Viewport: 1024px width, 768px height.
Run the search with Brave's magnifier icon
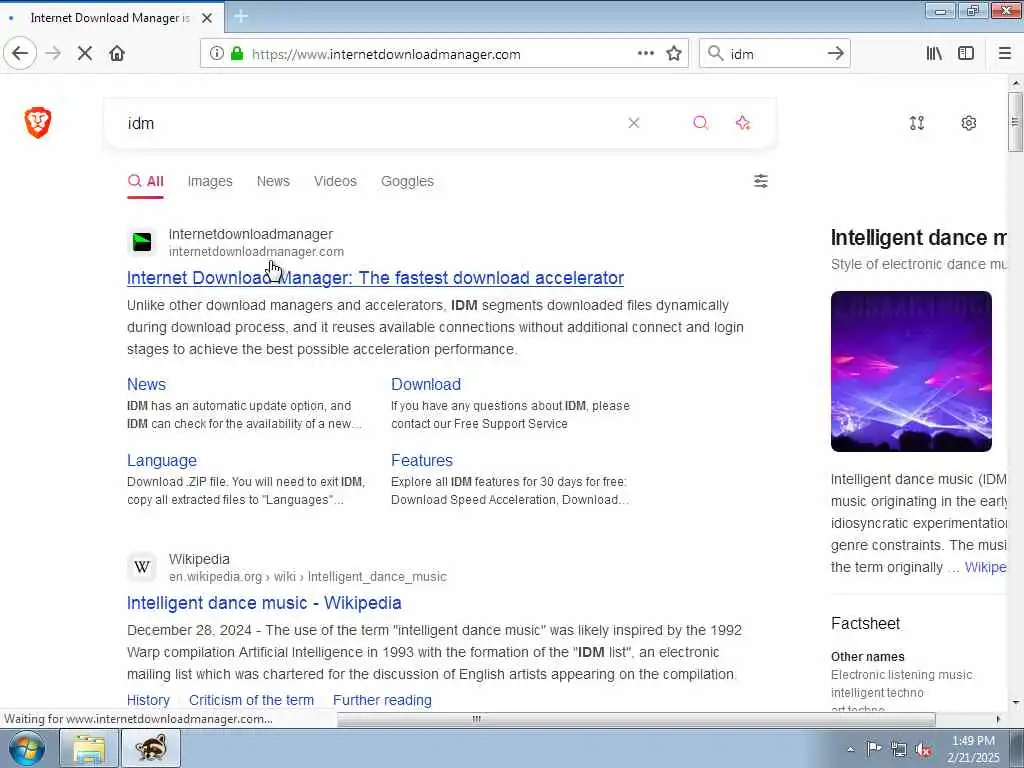coord(700,123)
